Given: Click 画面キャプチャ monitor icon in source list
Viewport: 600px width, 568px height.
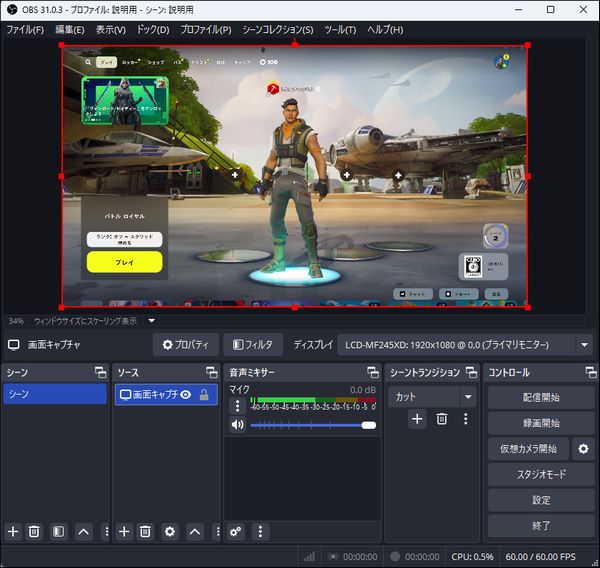Looking at the screenshot, I should coord(126,395).
